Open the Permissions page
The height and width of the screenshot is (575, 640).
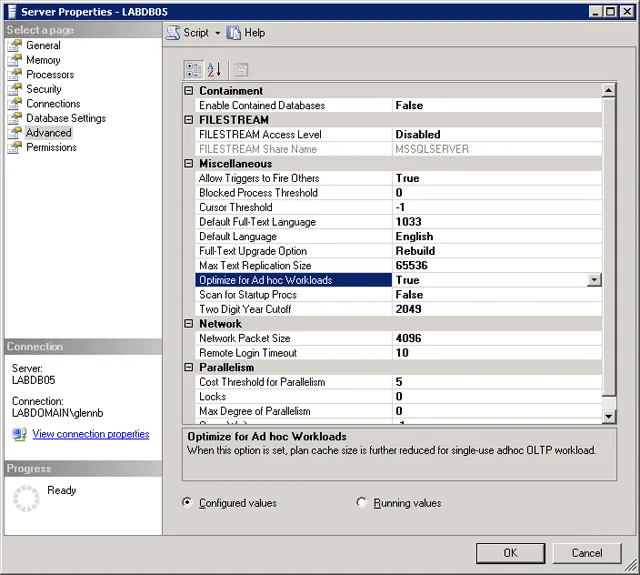pyautogui.click(x=52, y=147)
